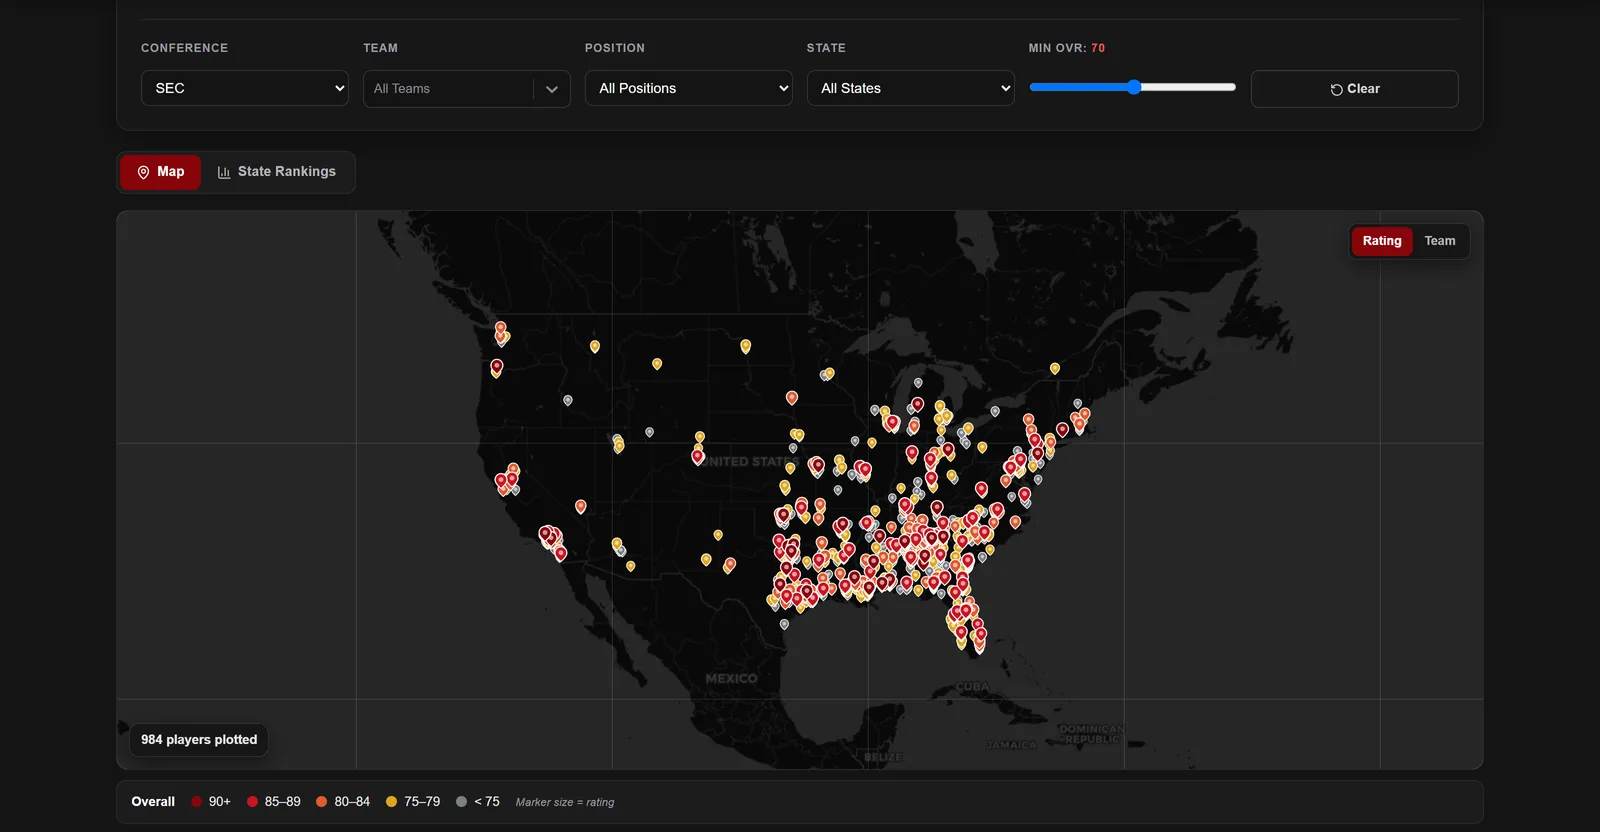
Task: Switch to the Map tab
Action: click(x=160, y=172)
